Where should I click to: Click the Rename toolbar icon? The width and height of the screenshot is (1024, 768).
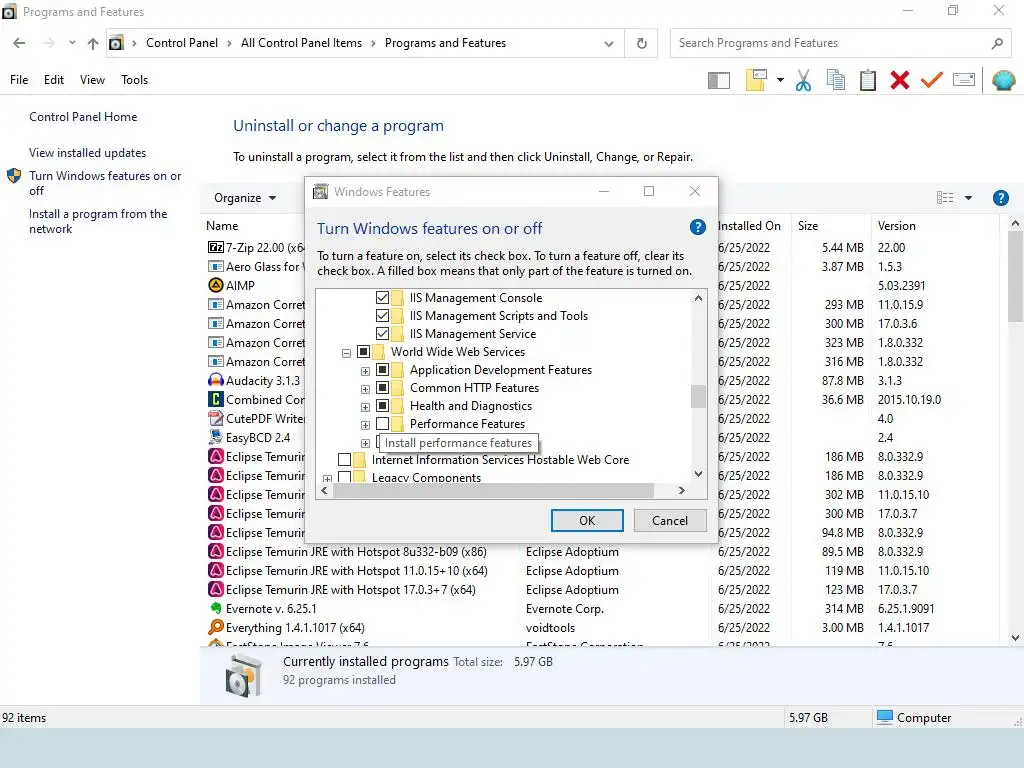coord(964,80)
